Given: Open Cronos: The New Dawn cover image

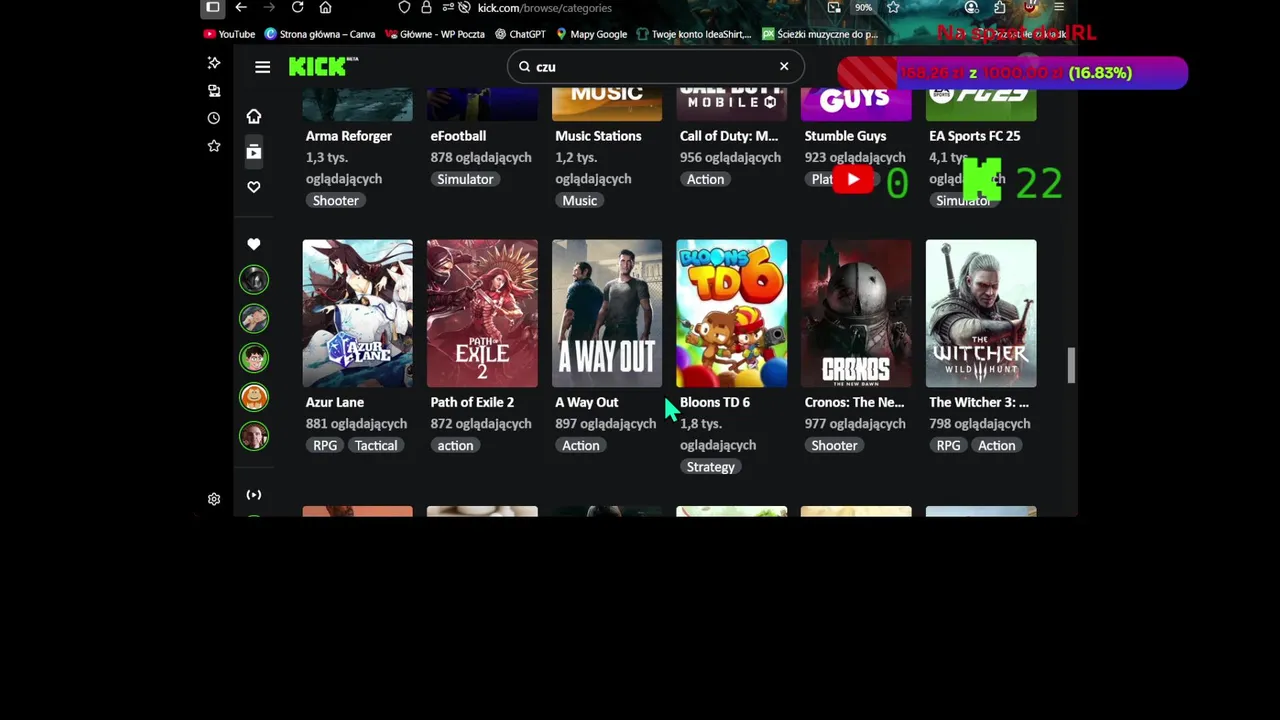Looking at the screenshot, I should click(x=856, y=313).
